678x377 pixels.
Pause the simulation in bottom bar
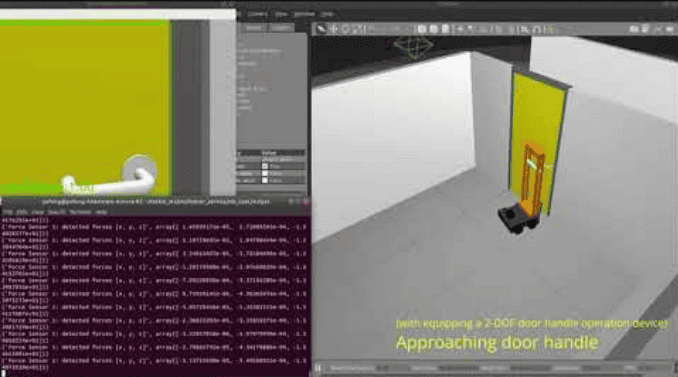click(x=318, y=368)
